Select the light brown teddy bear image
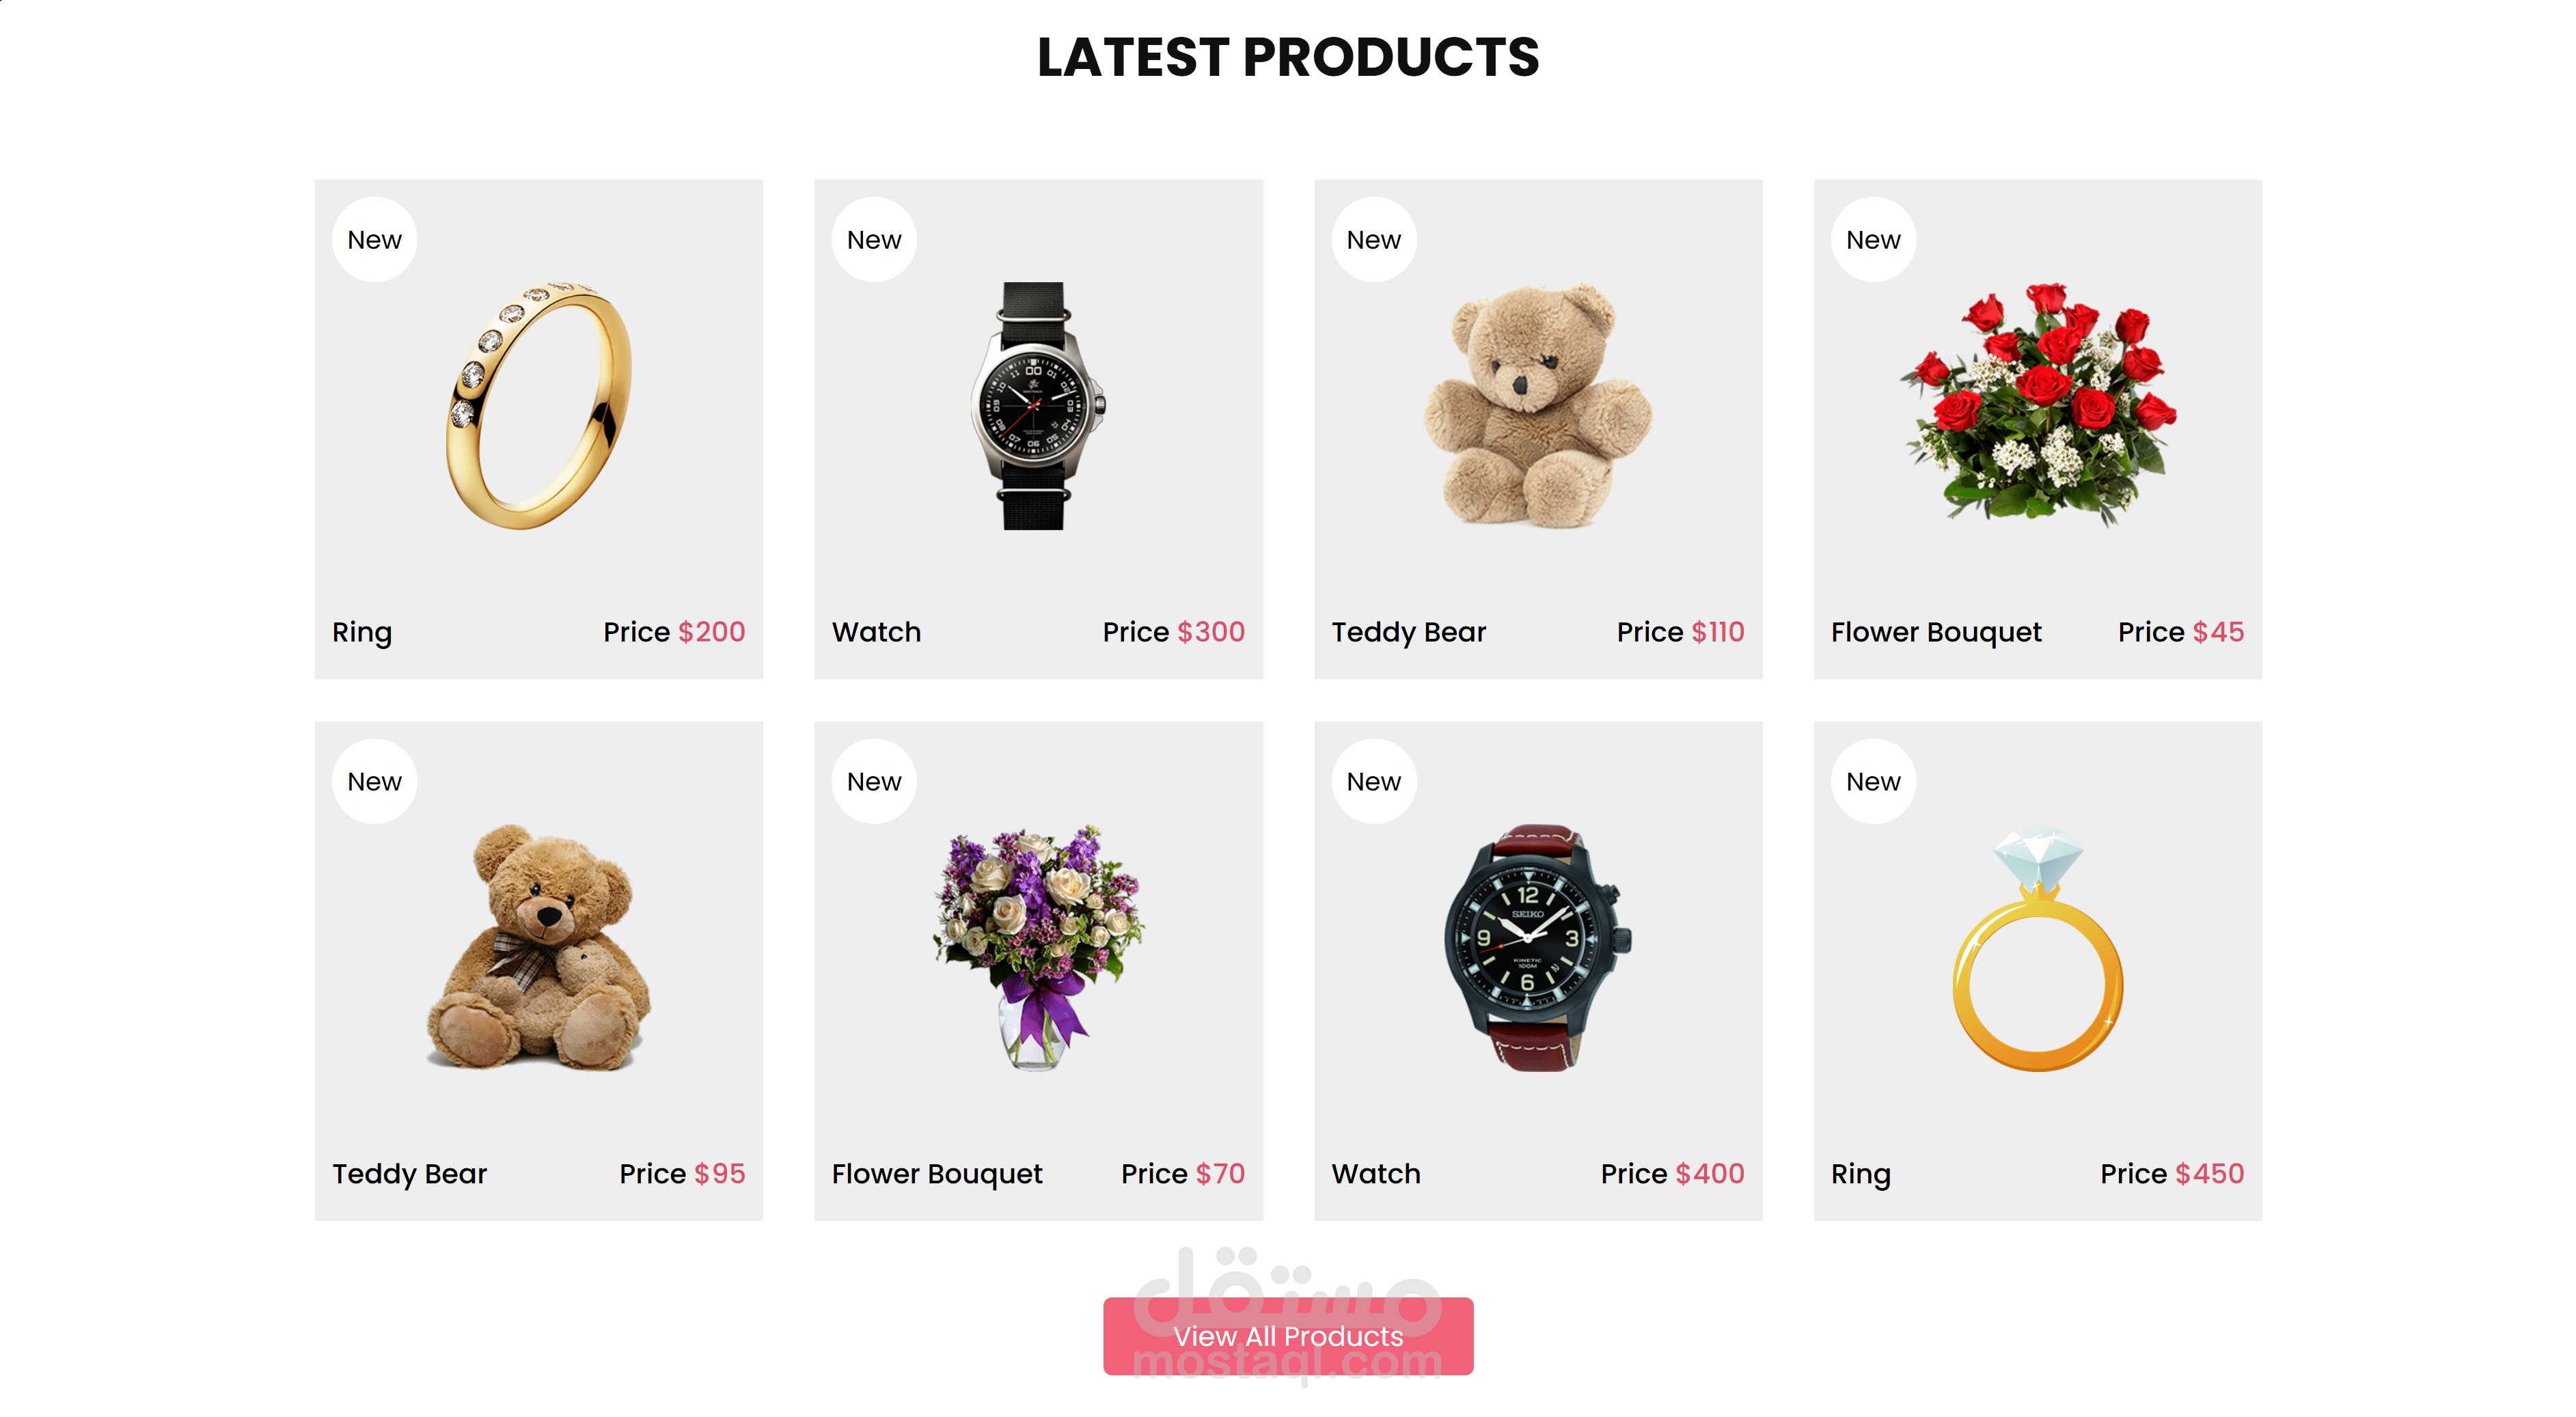 point(1537,405)
